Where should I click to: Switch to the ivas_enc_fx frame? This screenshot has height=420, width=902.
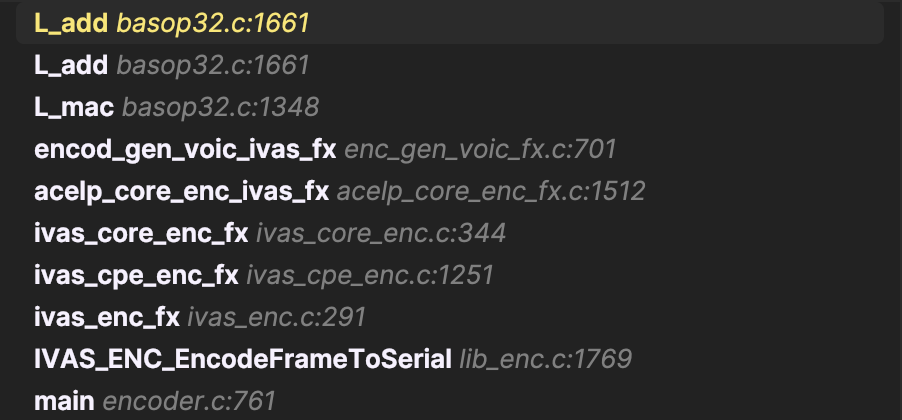pyautogui.click(x=107, y=318)
